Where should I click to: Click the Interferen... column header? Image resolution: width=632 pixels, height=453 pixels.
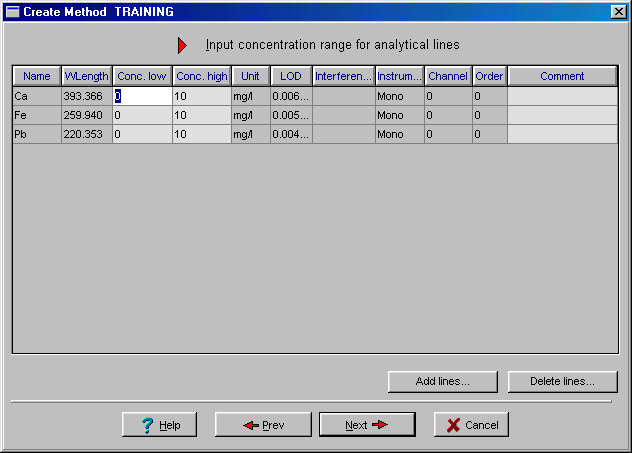point(343,76)
